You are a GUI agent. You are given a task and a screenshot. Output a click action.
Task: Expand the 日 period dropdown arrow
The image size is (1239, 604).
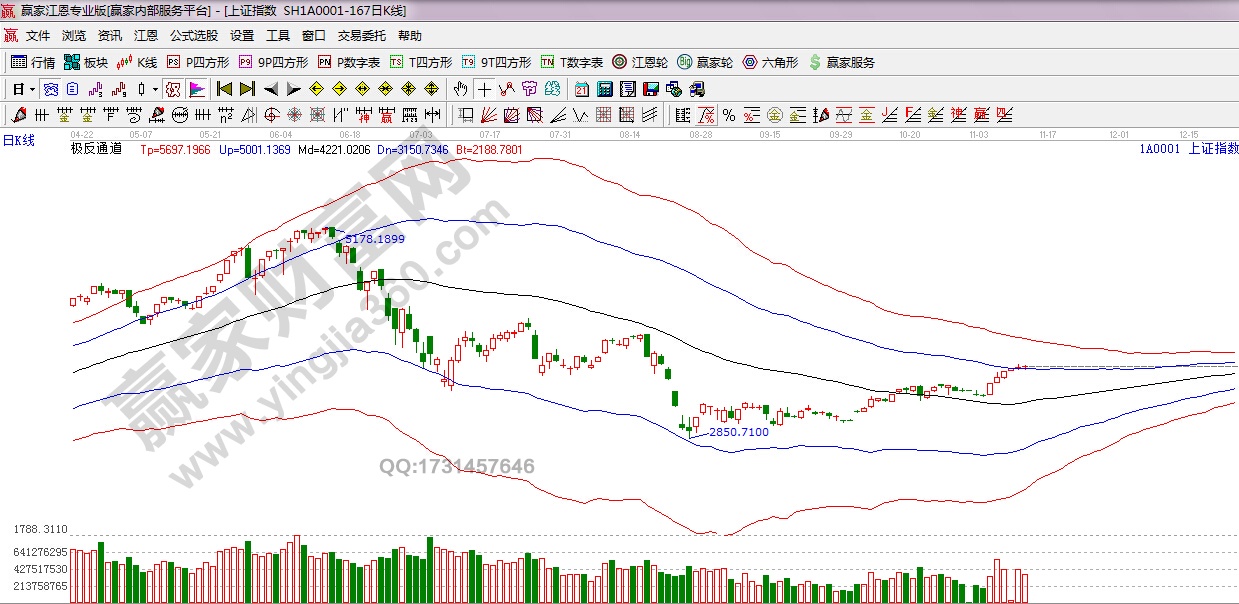[31, 89]
